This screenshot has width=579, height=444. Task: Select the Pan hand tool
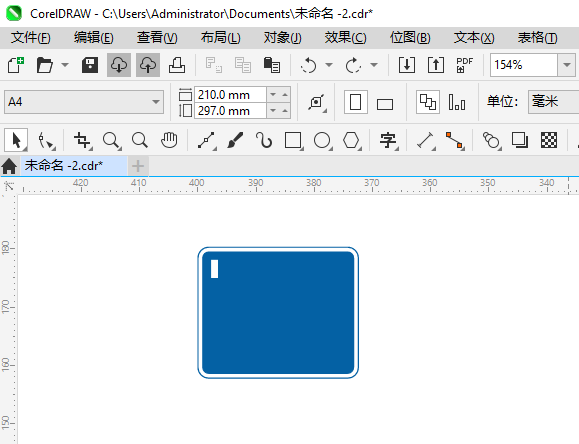[x=169, y=140]
